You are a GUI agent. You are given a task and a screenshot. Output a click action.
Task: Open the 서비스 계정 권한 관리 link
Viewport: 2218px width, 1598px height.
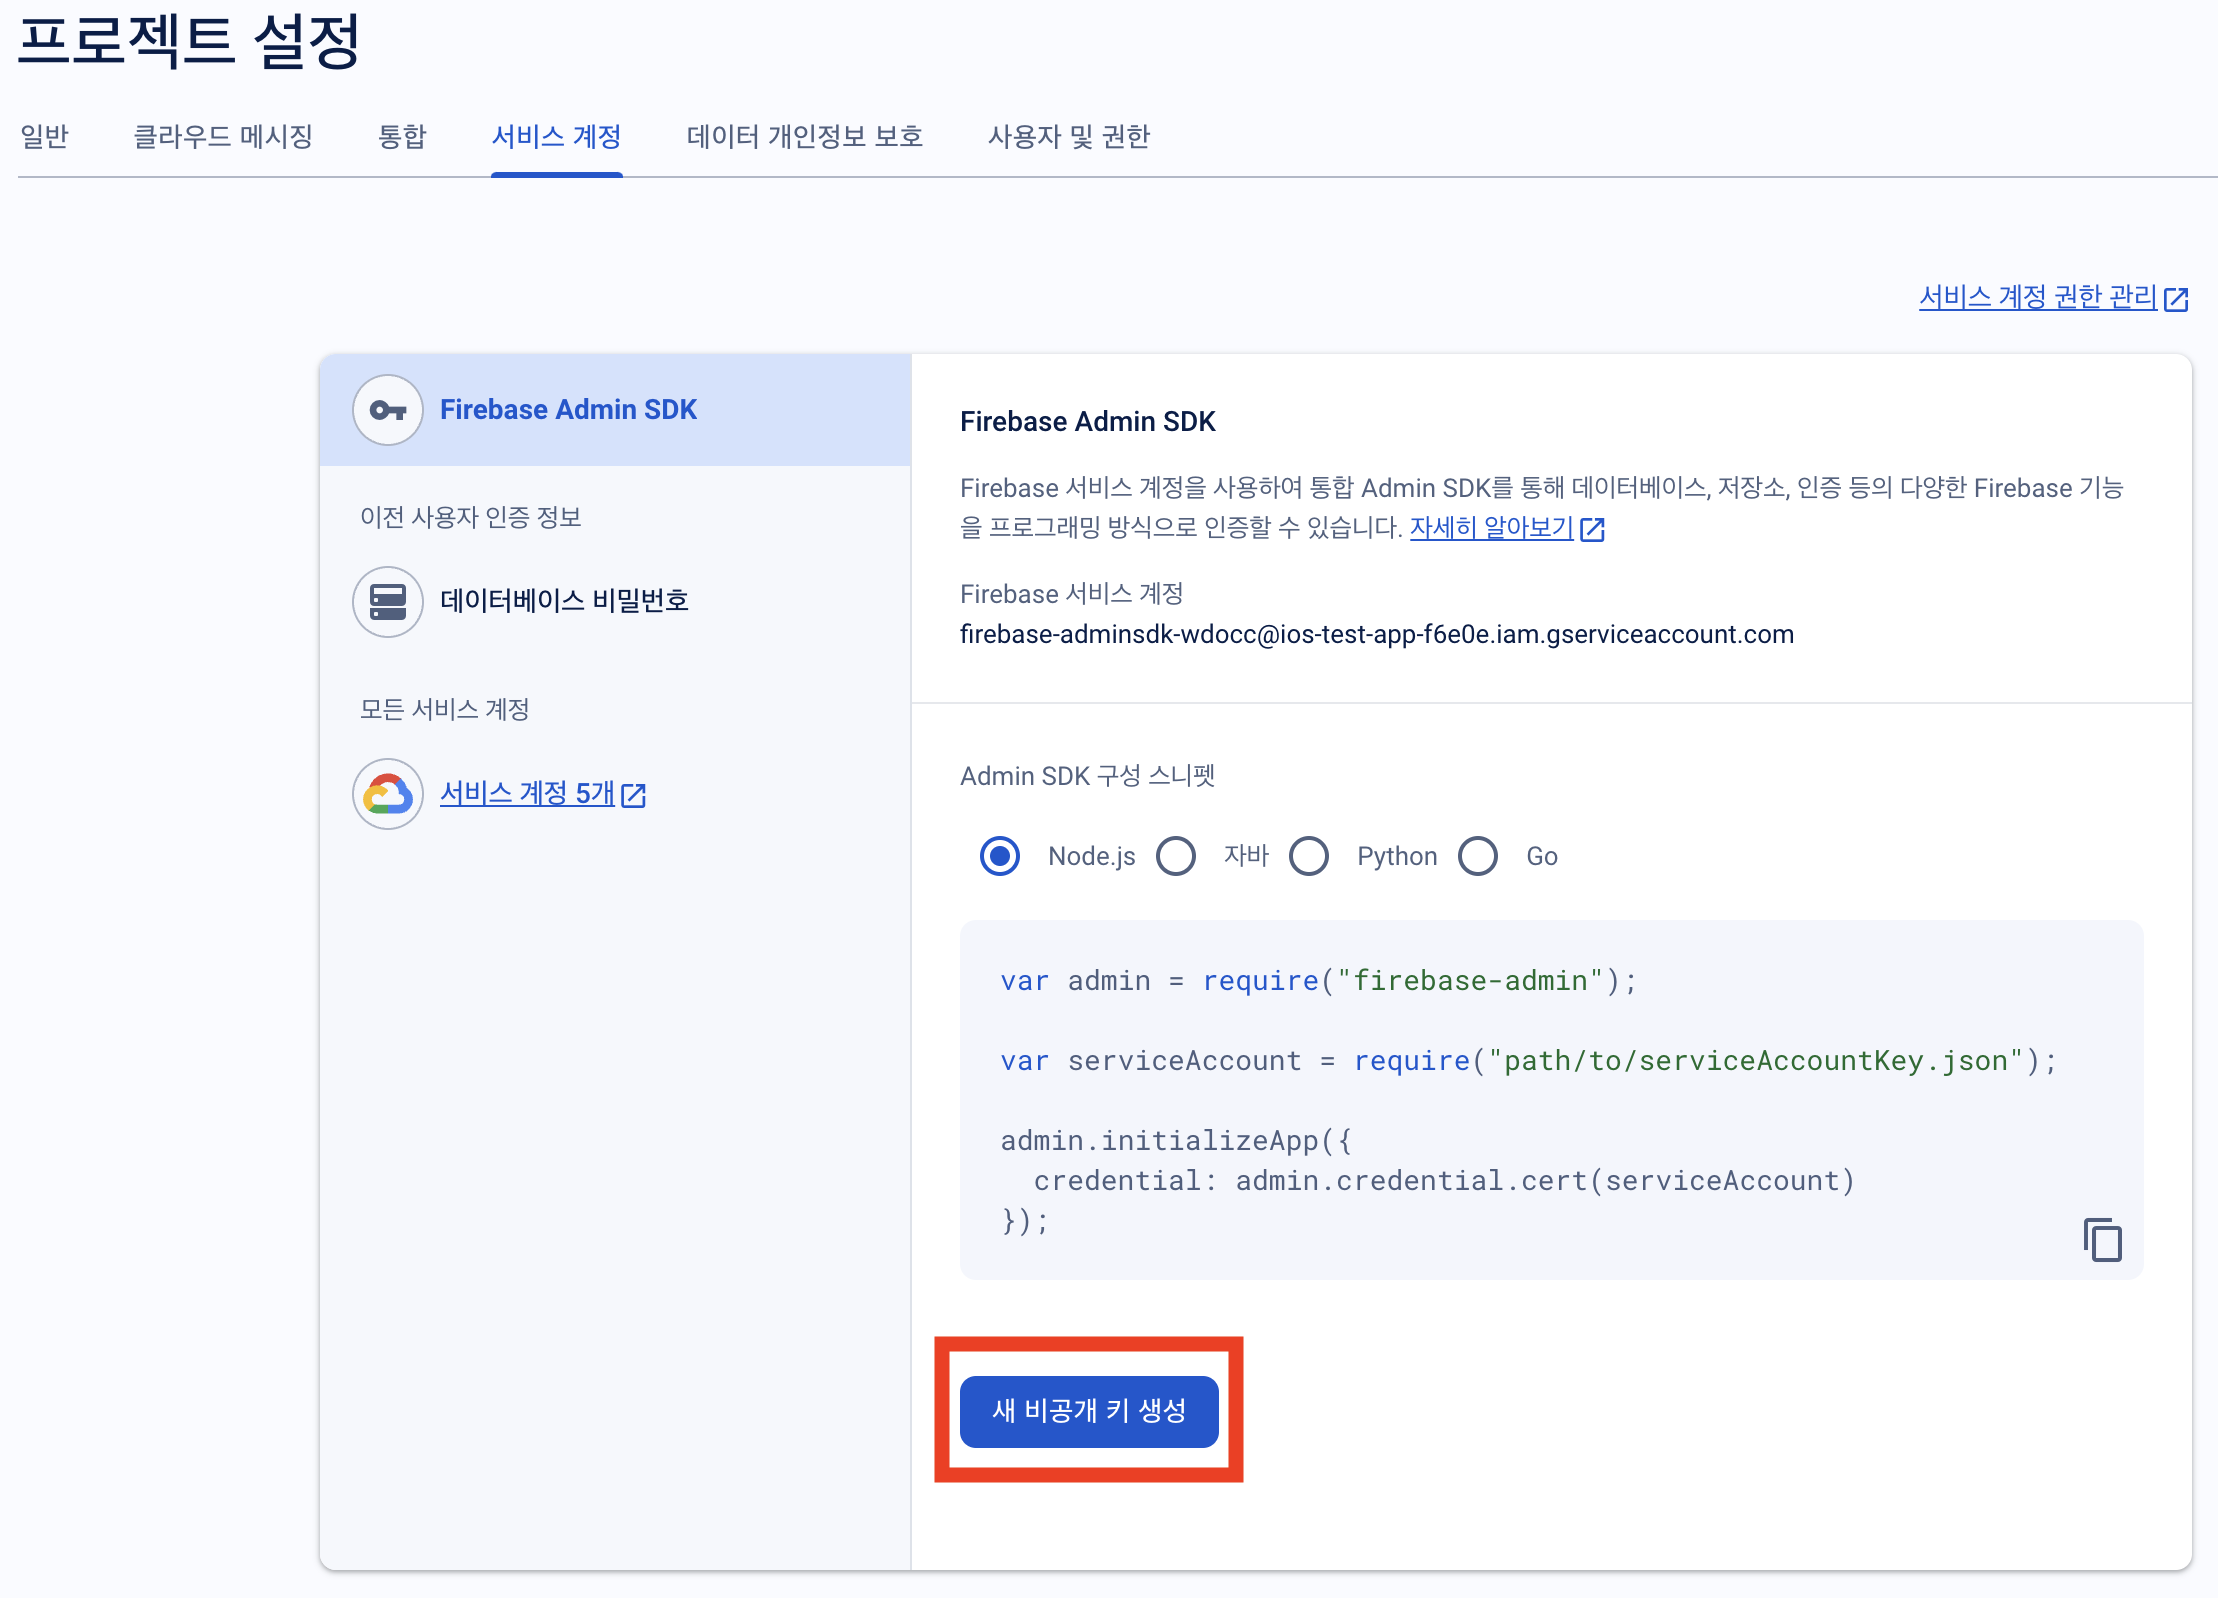pos(2038,297)
